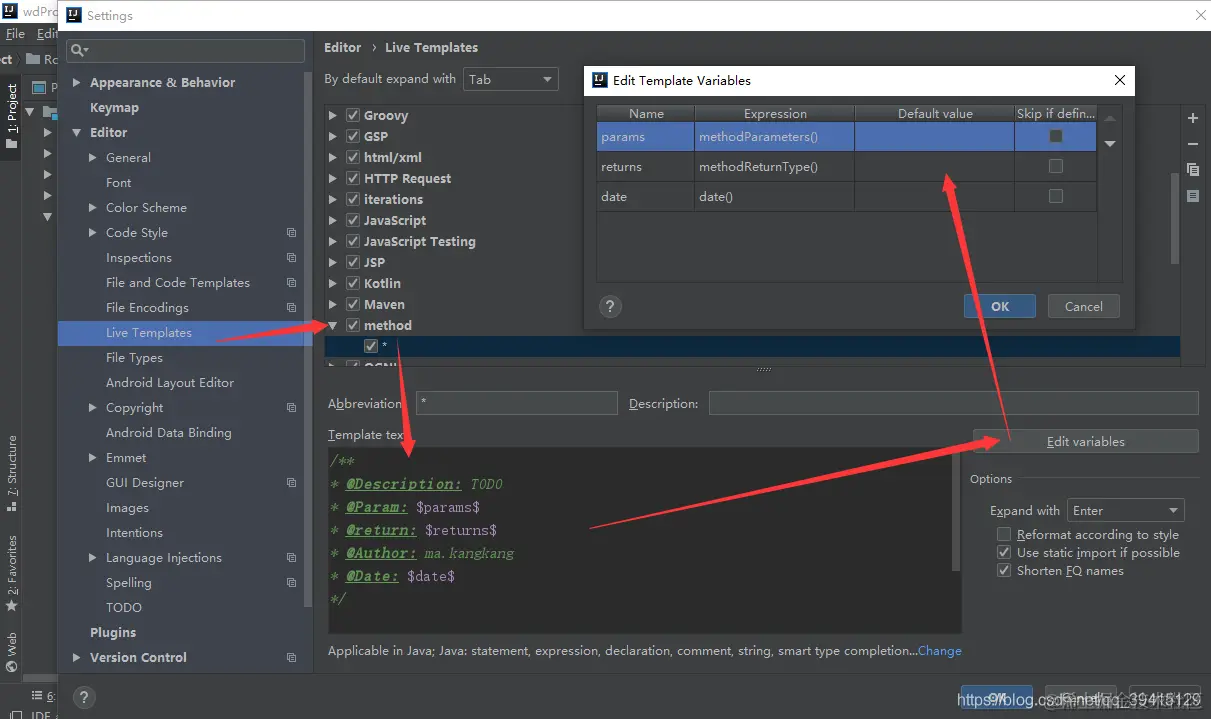Screen dimensions: 1211x719
Task: Click IntelliJ icon in Edit Template Variables title
Action: pos(600,80)
